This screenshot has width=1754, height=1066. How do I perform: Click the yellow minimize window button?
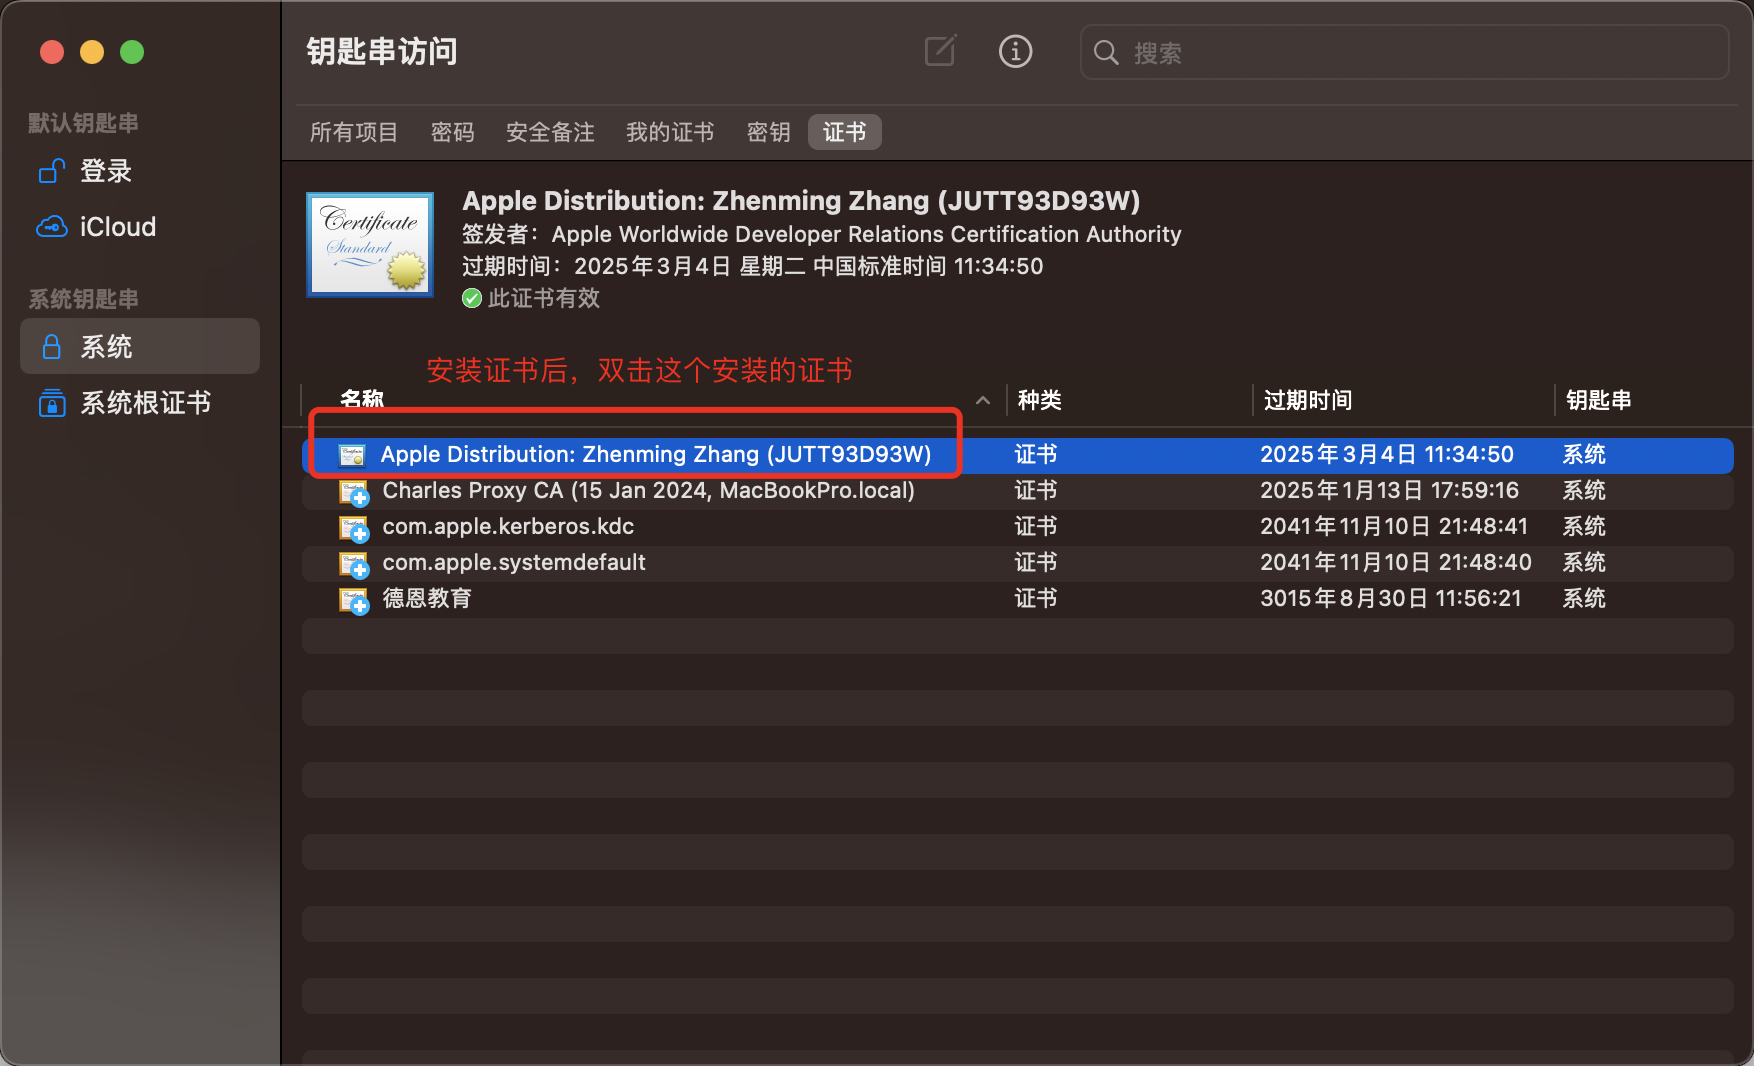(x=92, y=52)
